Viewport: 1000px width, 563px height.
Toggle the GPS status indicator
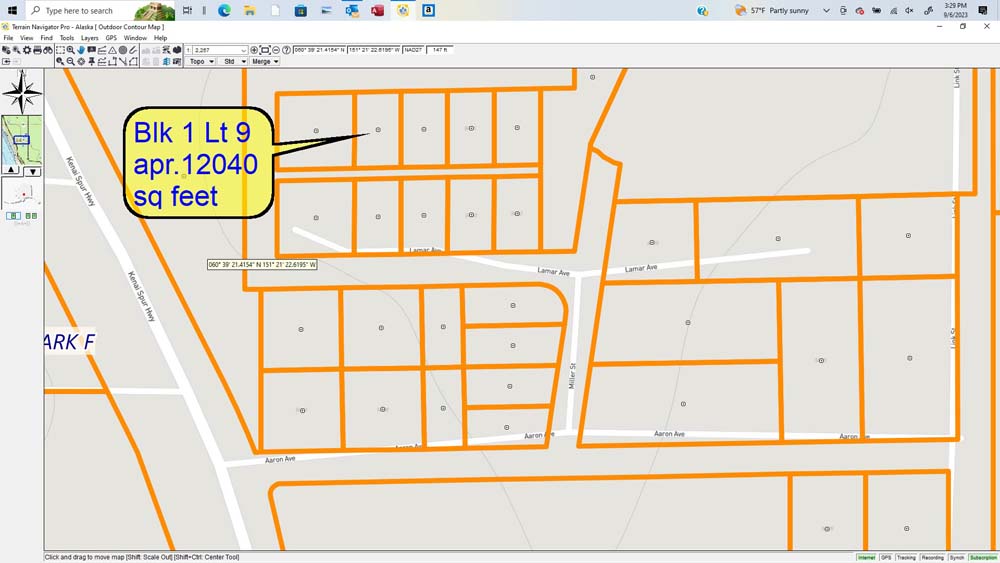click(886, 557)
